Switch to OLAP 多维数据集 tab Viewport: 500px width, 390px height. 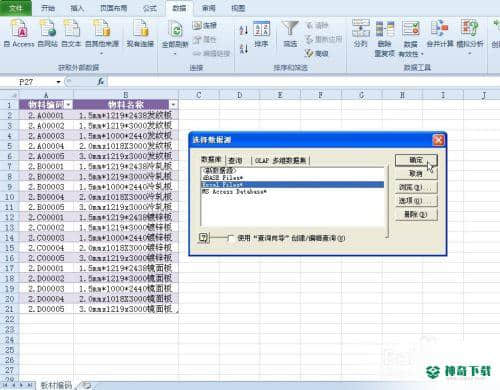tap(281, 161)
